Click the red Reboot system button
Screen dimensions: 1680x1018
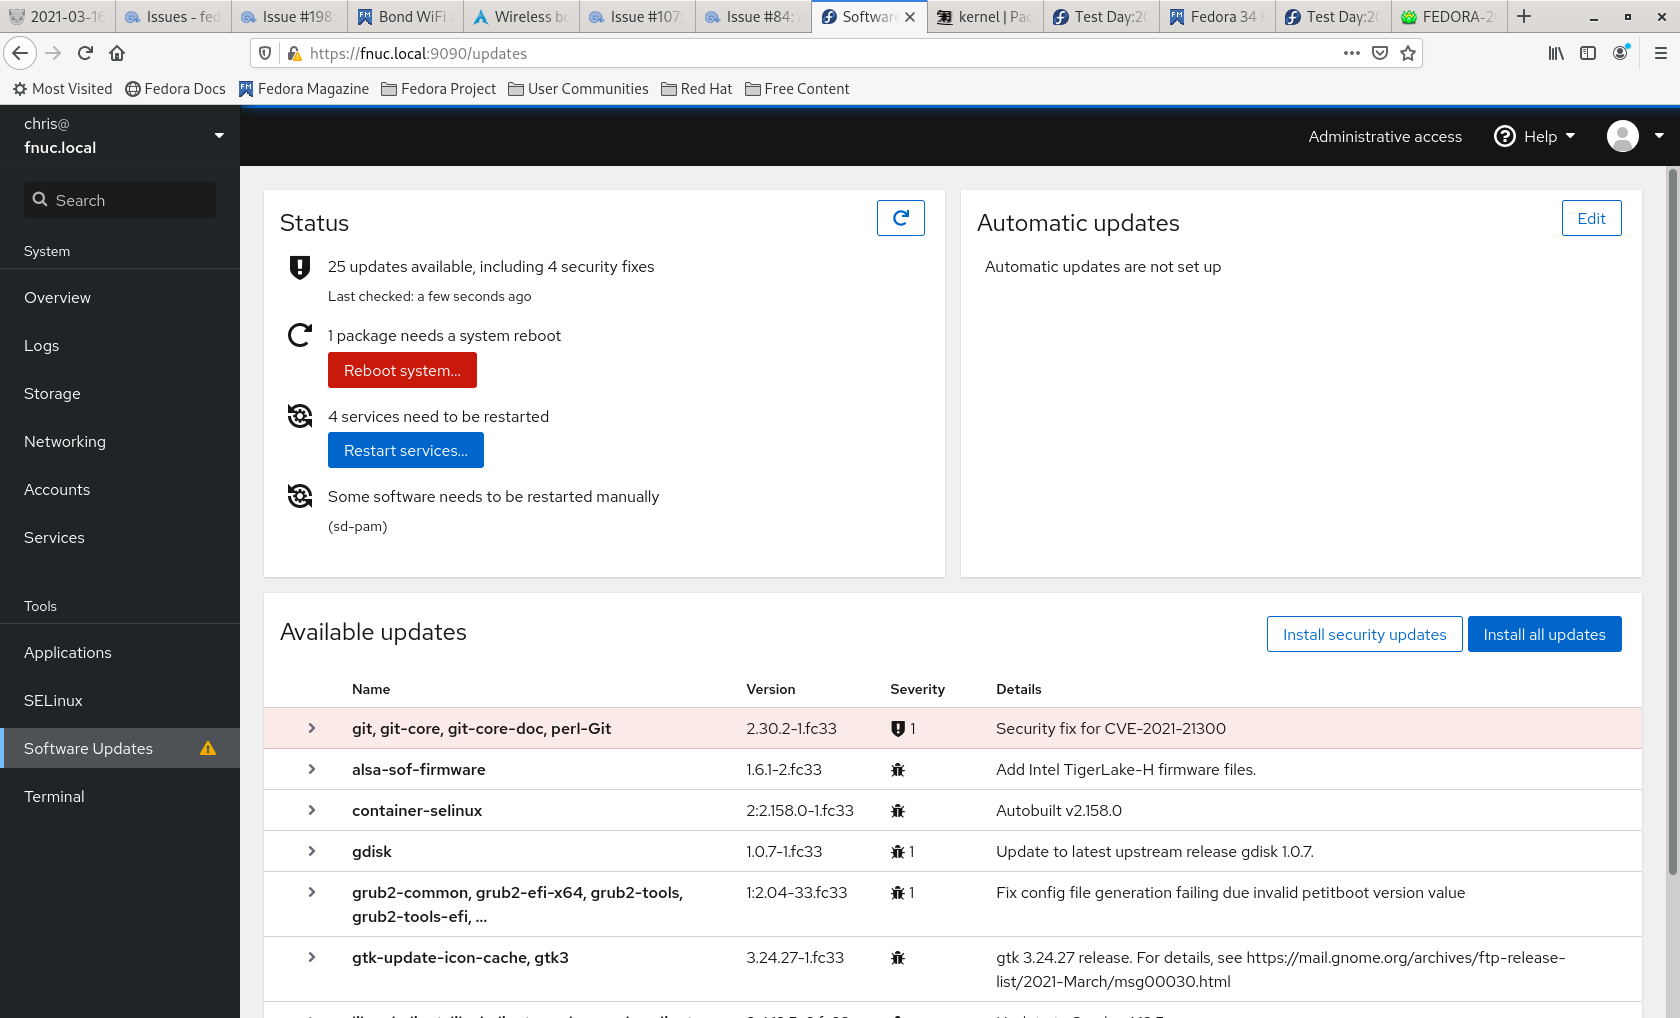pos(402,370)
